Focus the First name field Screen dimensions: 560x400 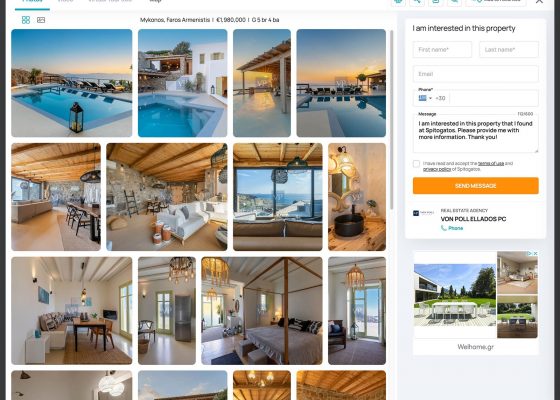[442, 50]
